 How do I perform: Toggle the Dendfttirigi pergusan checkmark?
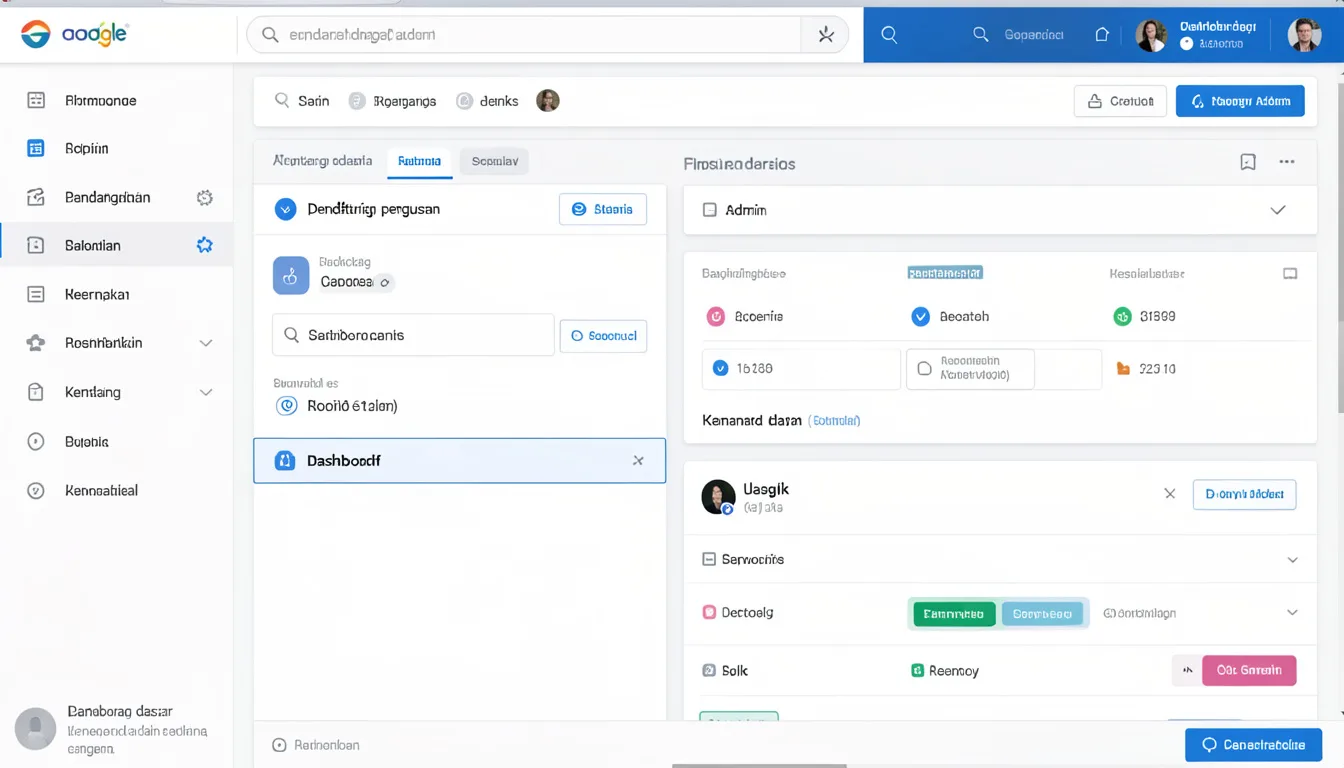click(285, 209)
